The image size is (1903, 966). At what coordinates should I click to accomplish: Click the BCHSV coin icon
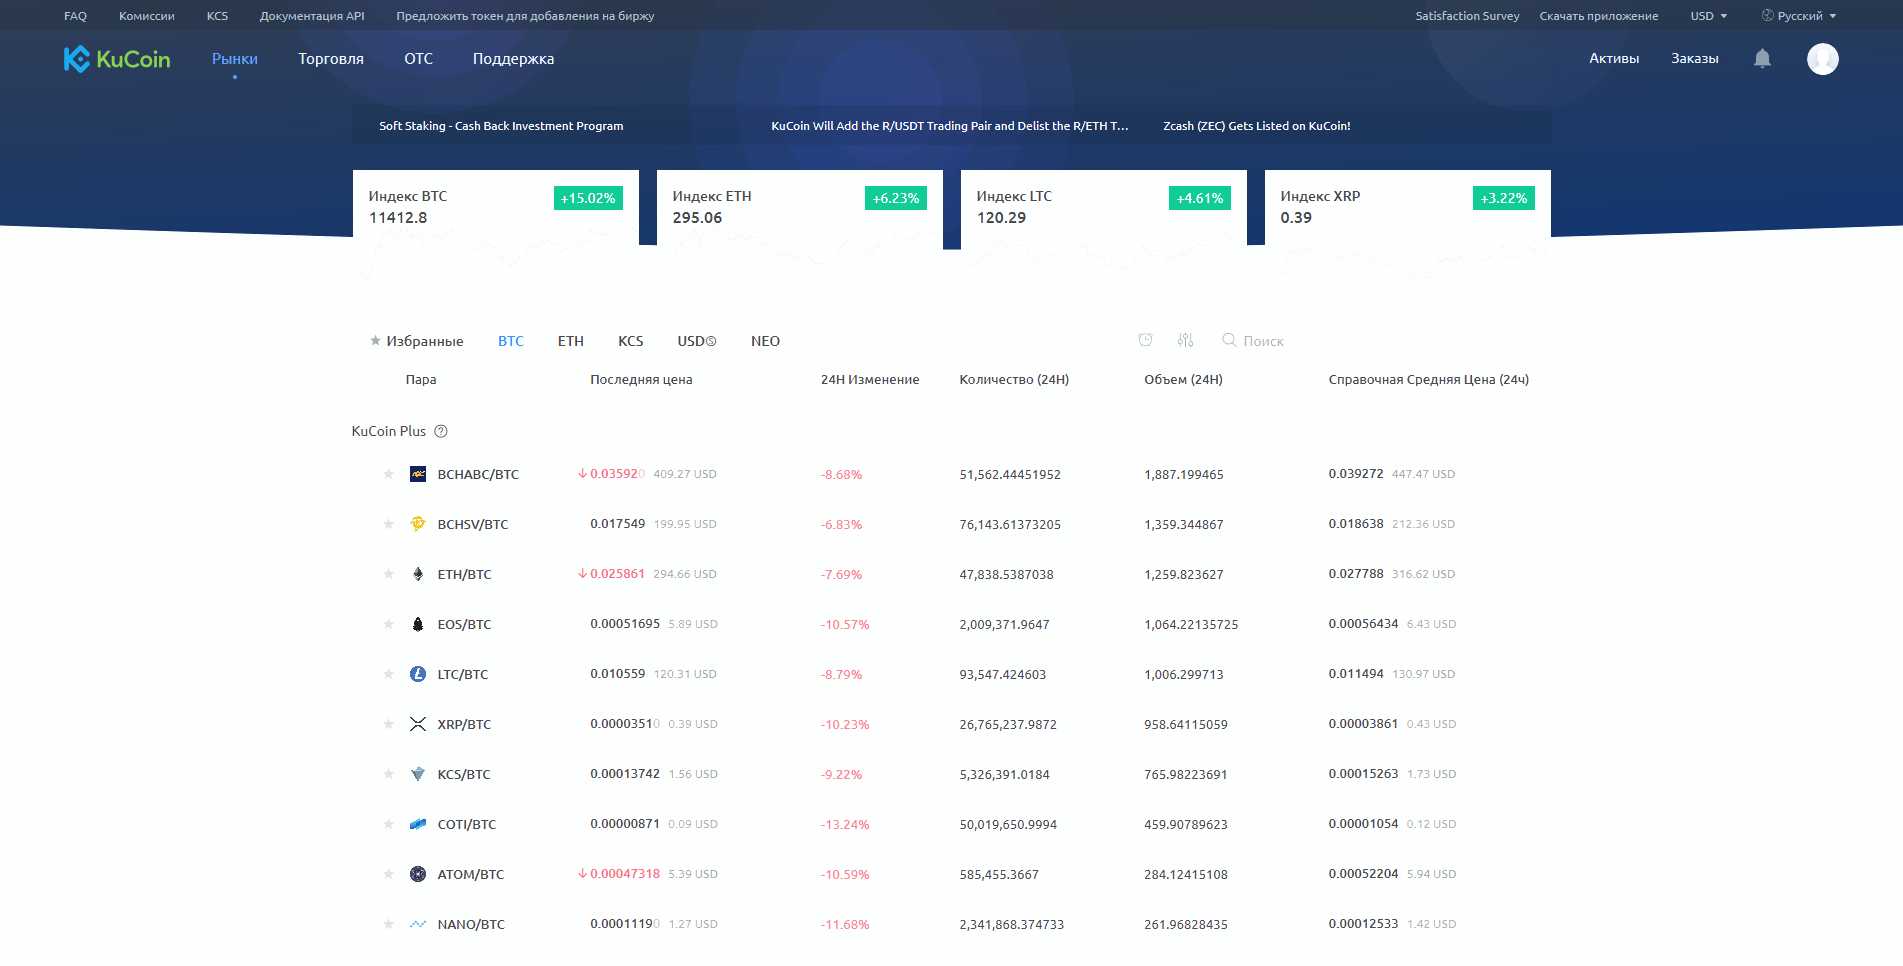(x=418, y=524)
